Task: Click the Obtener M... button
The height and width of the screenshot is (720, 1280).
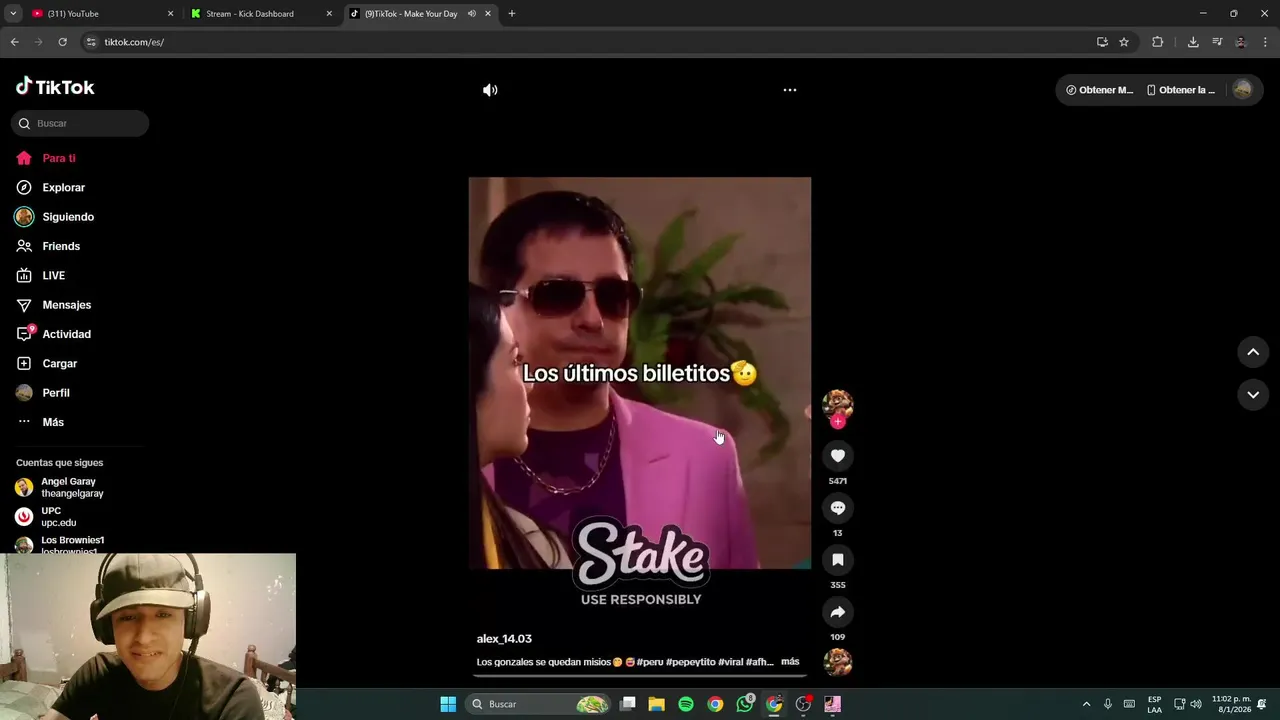Action: click(1100, 90)
